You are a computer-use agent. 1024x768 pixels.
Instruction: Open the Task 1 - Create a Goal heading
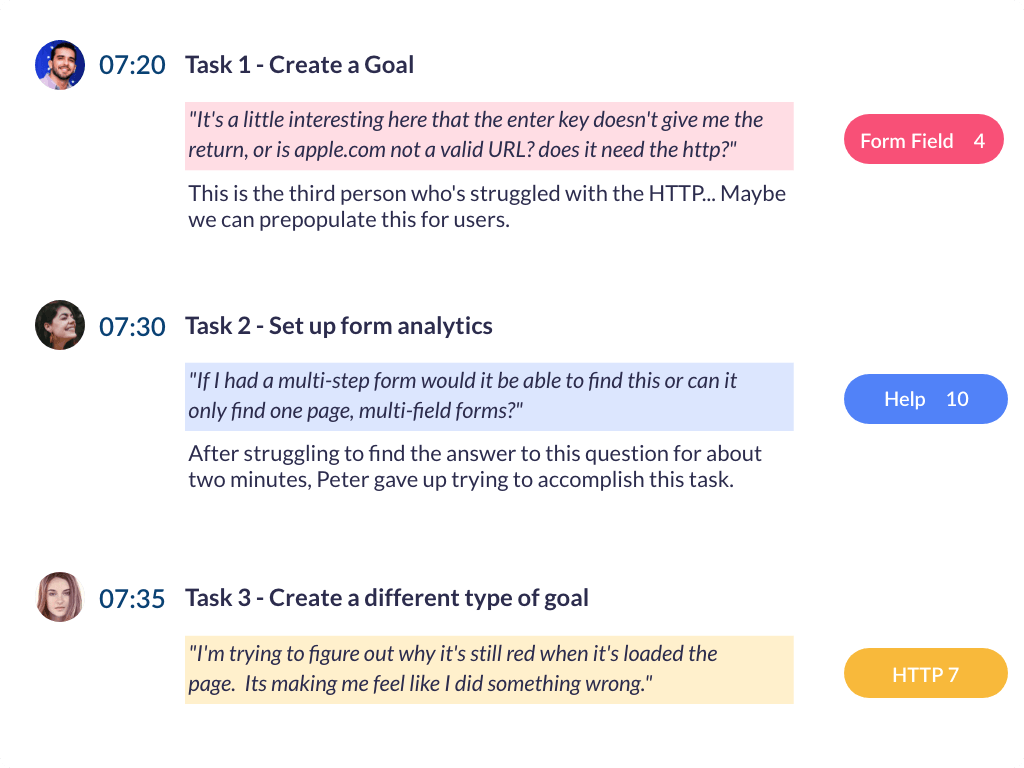(x=299, y=66)
